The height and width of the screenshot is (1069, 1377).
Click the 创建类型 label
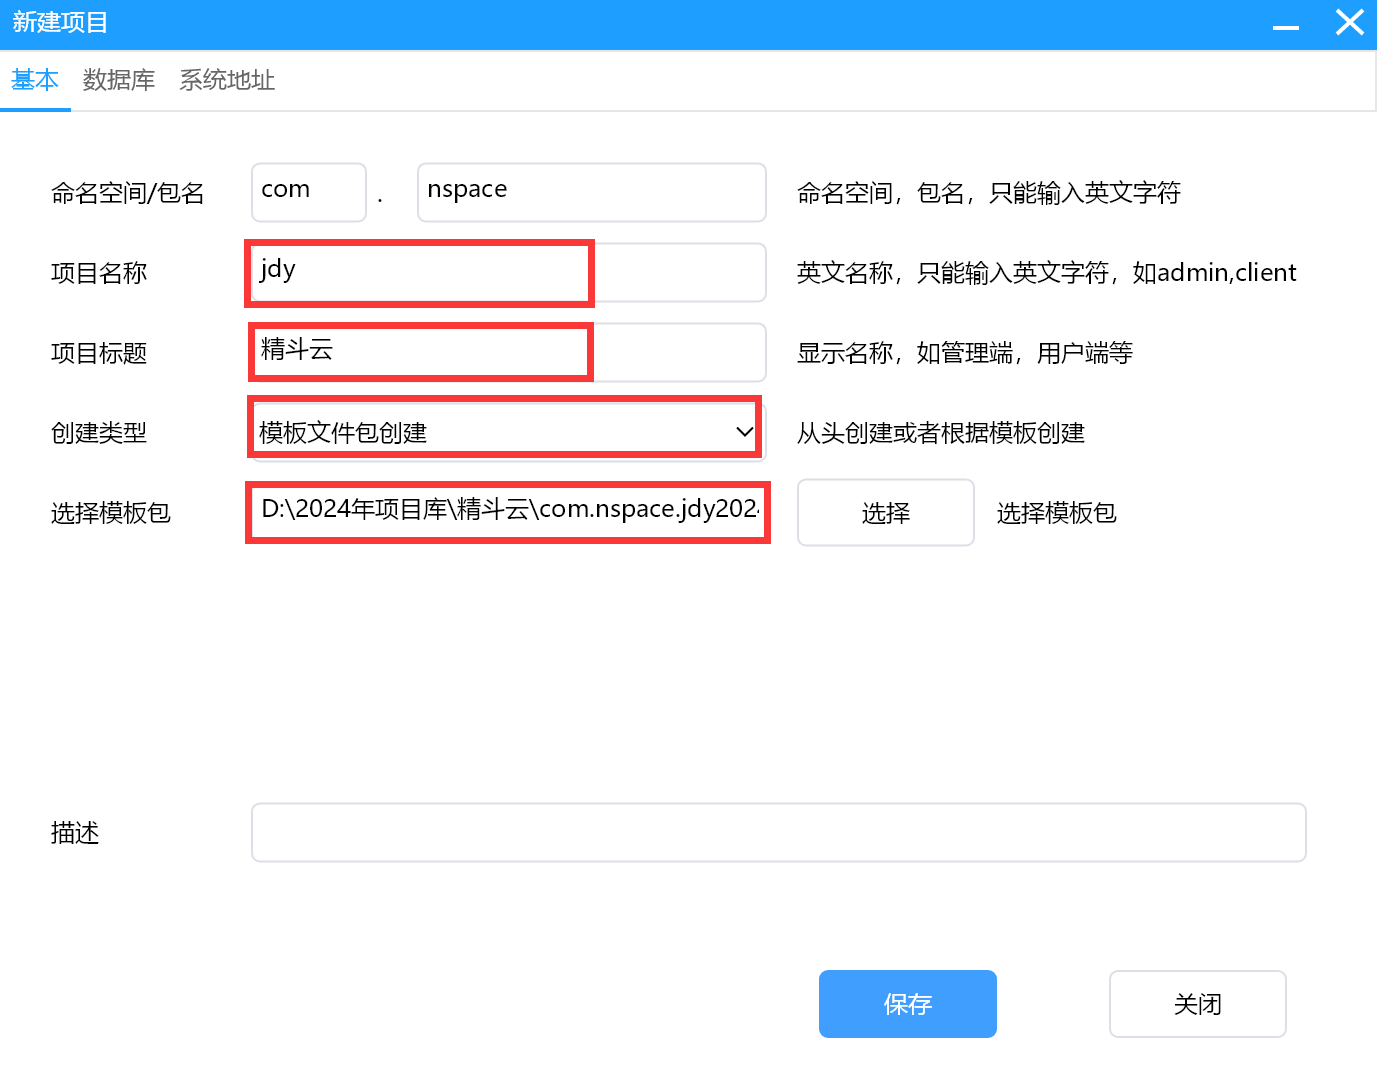[99, 433]
